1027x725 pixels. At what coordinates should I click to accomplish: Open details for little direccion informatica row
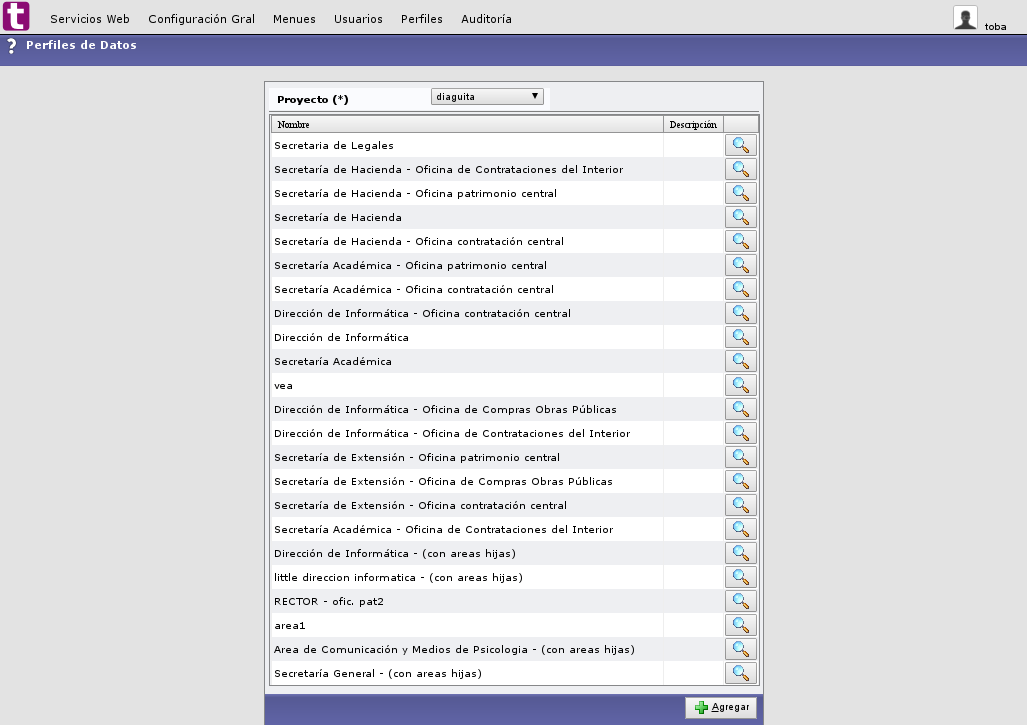740,576
